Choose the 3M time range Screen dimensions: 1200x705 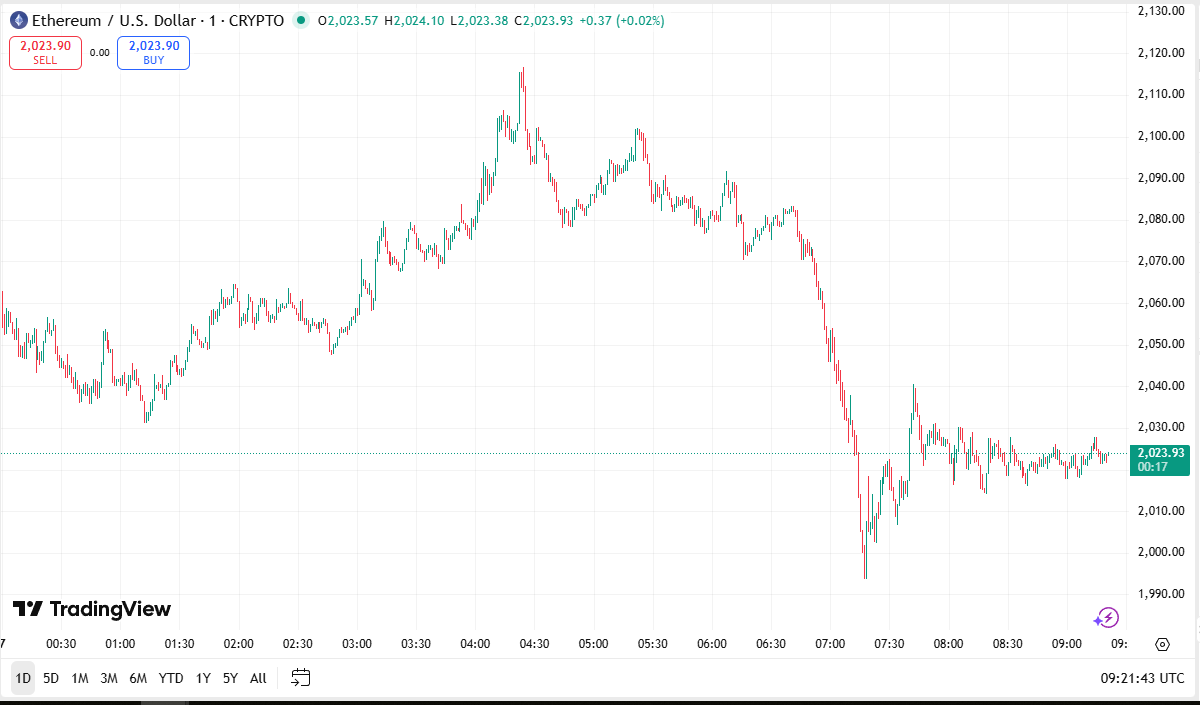pos(109,678)
